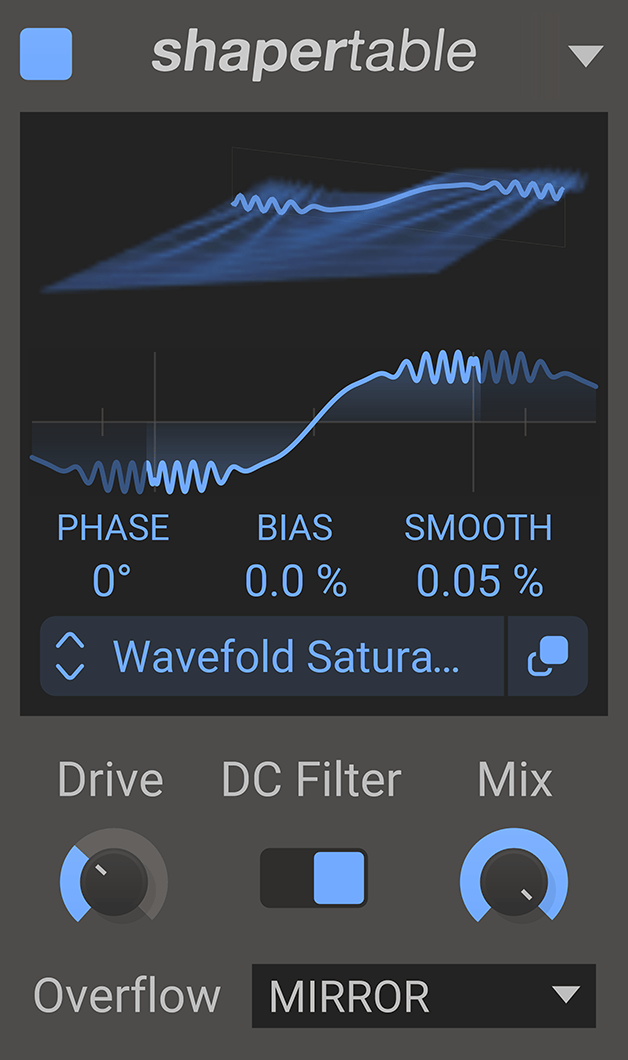
Task: Click the Drive label
Action: 111,781
